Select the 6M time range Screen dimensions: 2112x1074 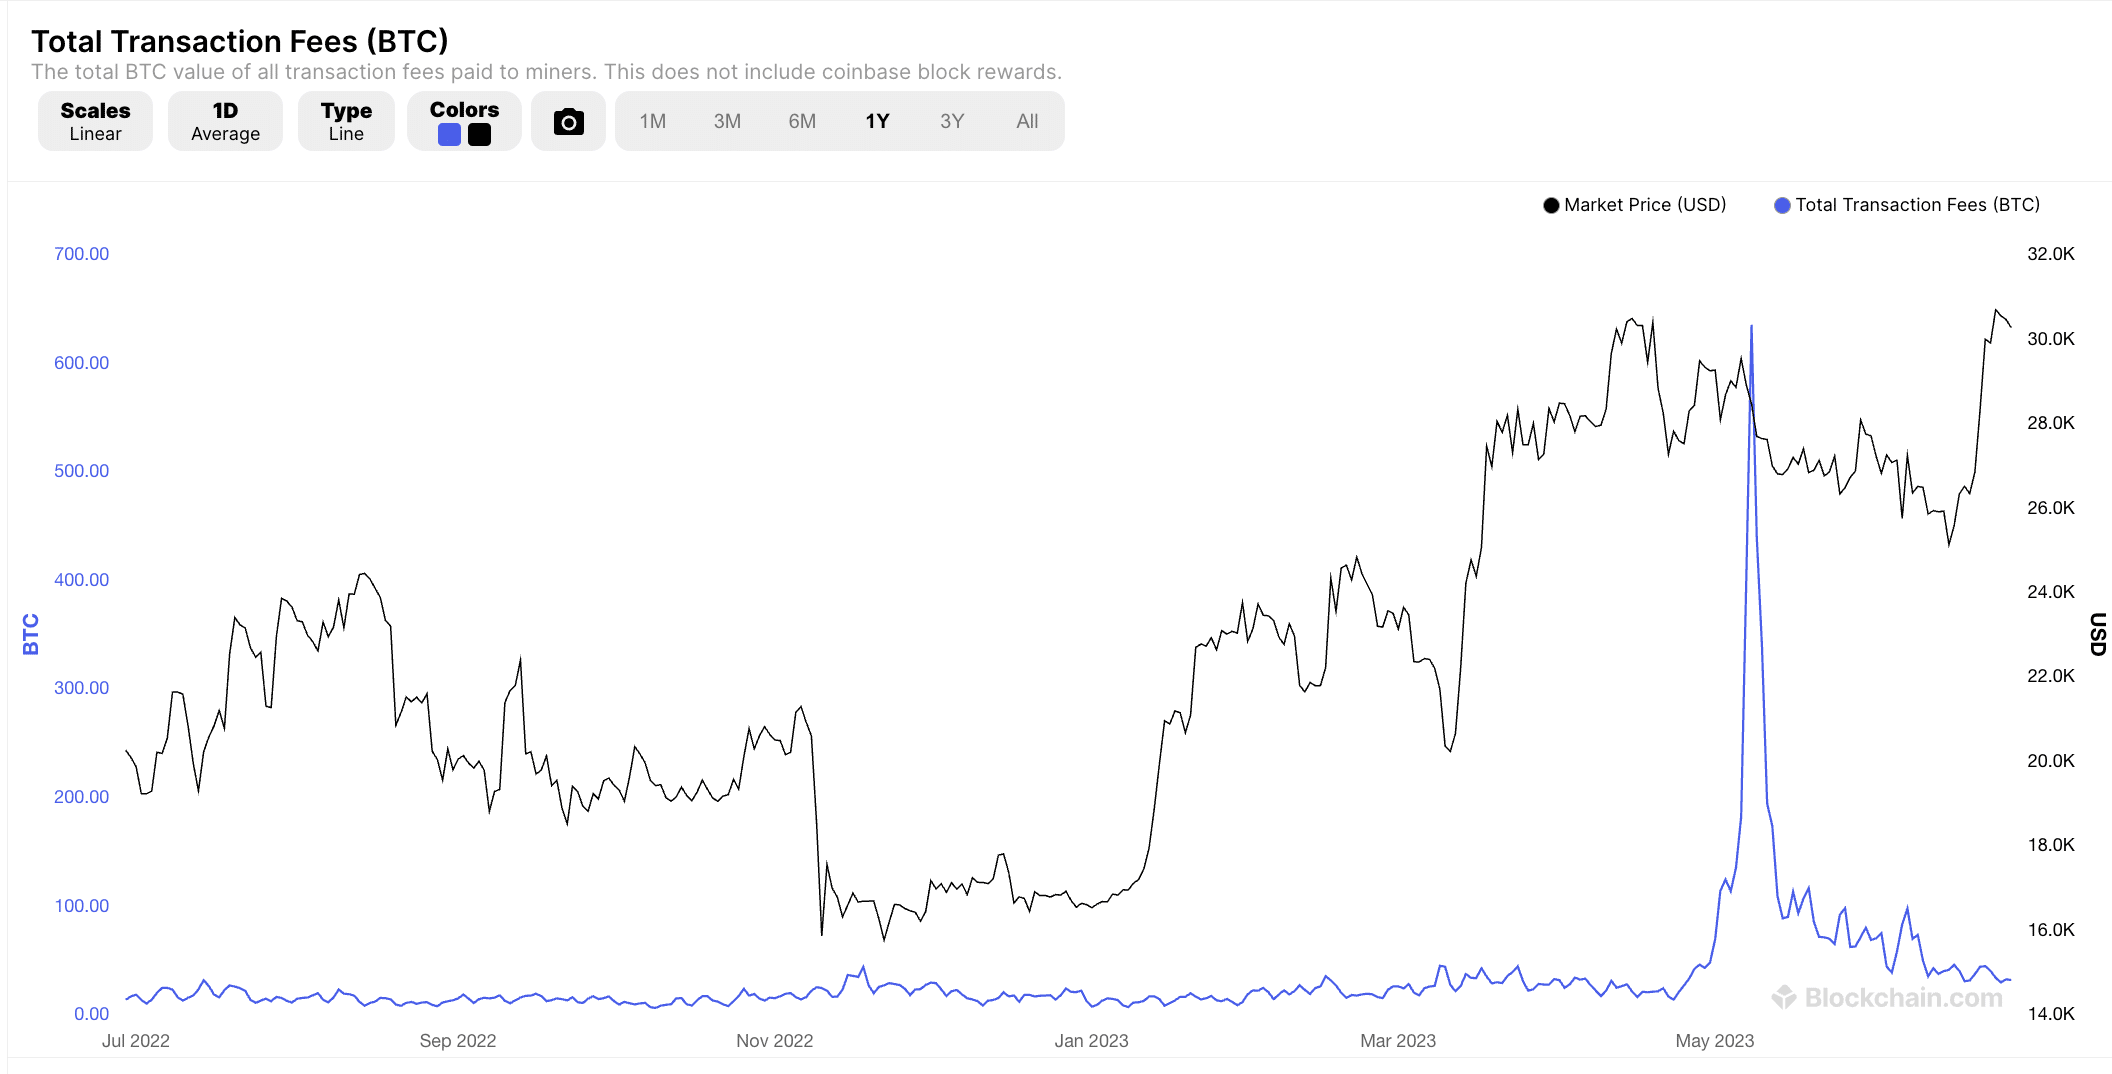point(802,121)
